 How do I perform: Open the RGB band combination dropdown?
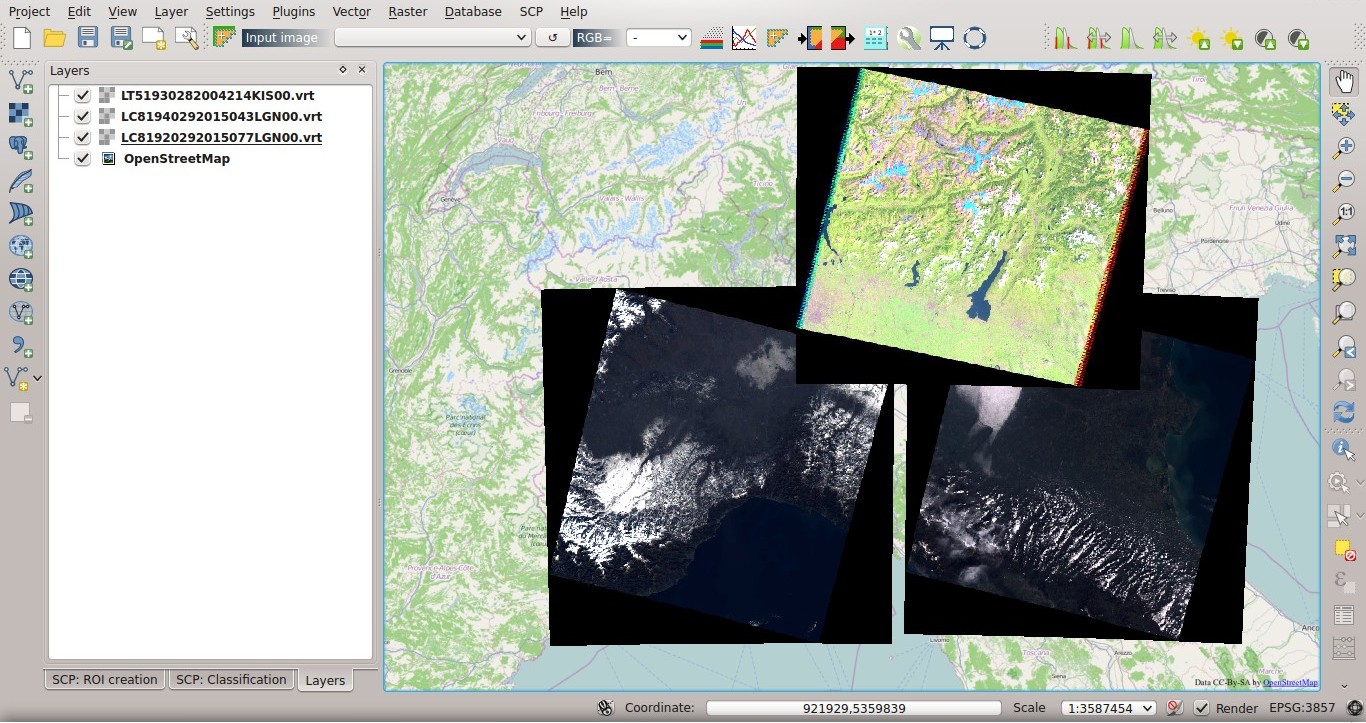pyautogui.click(x=657, y=37)
